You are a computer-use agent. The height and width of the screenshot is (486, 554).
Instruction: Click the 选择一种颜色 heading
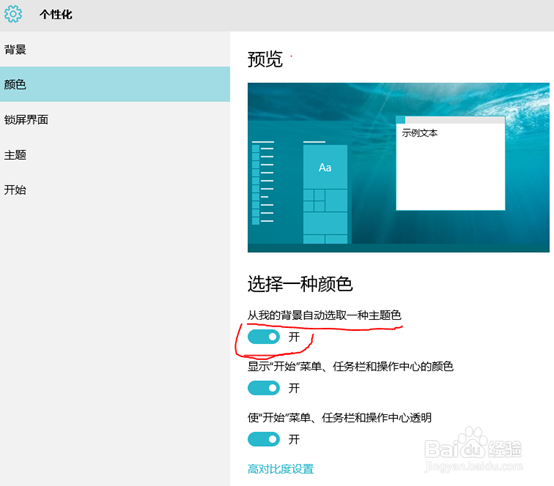click(x=300, y=284)
